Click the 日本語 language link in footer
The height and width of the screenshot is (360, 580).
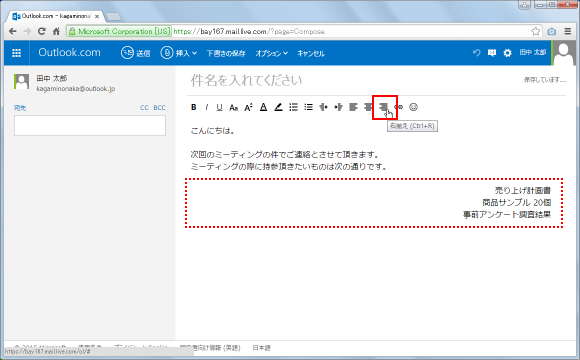click(262, 348)
